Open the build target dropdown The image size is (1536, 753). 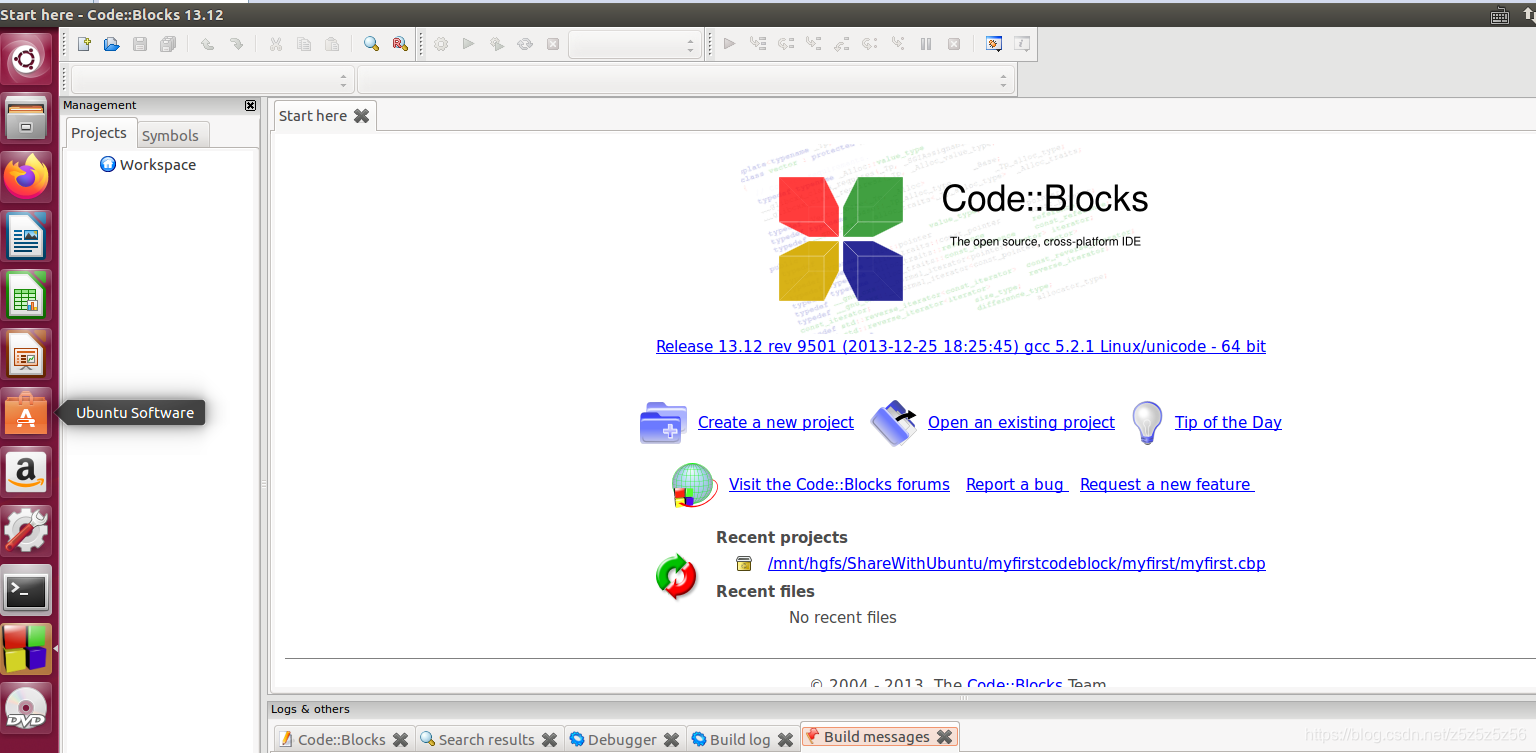point(634,45)
